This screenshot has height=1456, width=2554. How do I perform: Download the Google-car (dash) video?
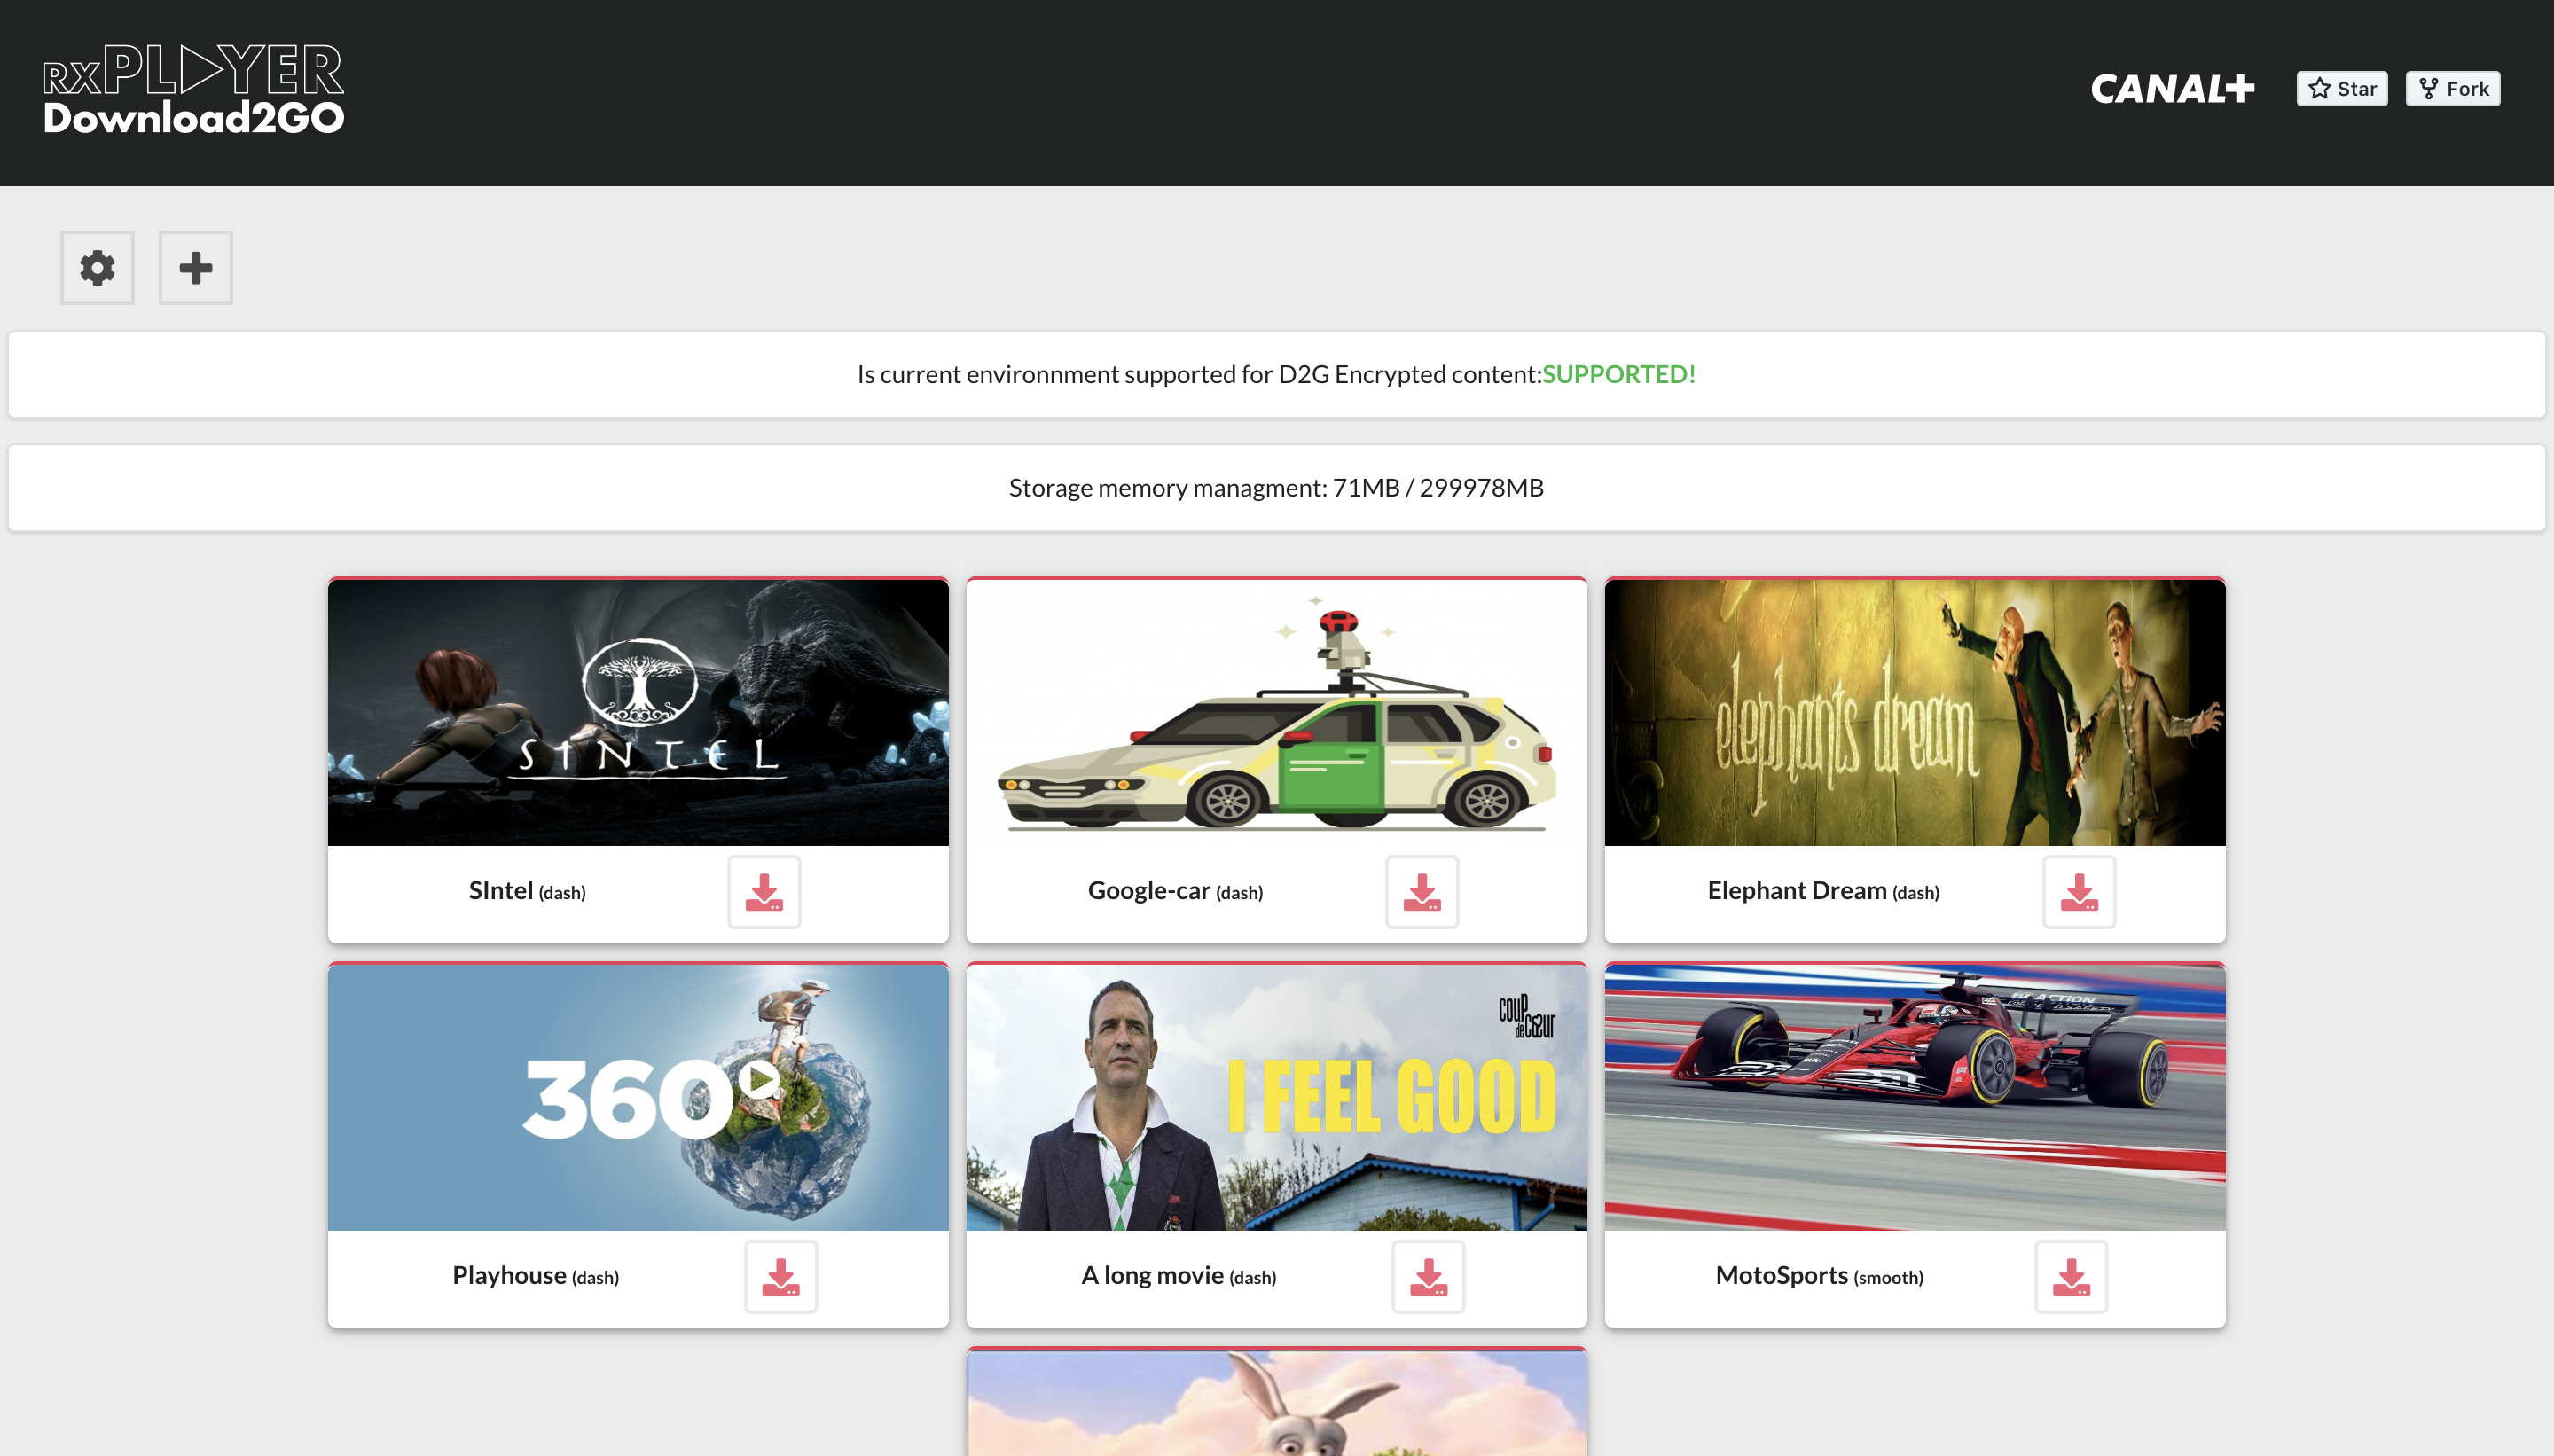click(x=1421, y=891)
